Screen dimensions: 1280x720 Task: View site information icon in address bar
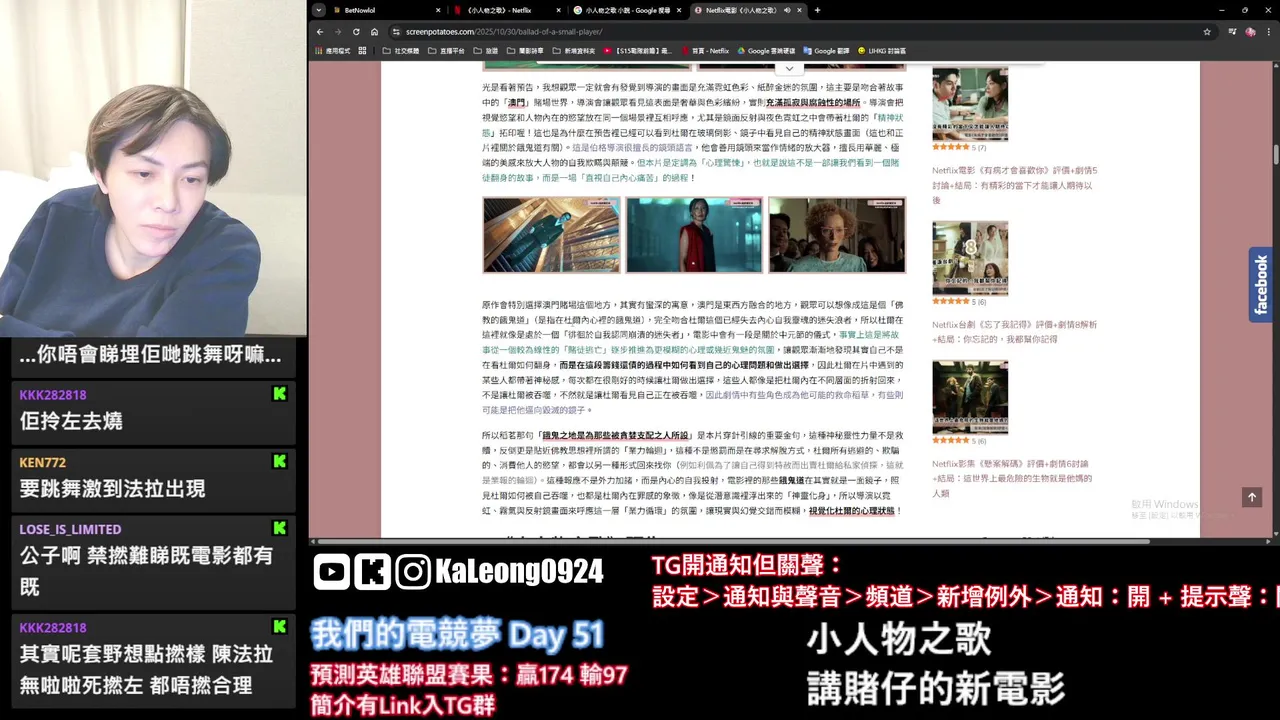(396, 32)
